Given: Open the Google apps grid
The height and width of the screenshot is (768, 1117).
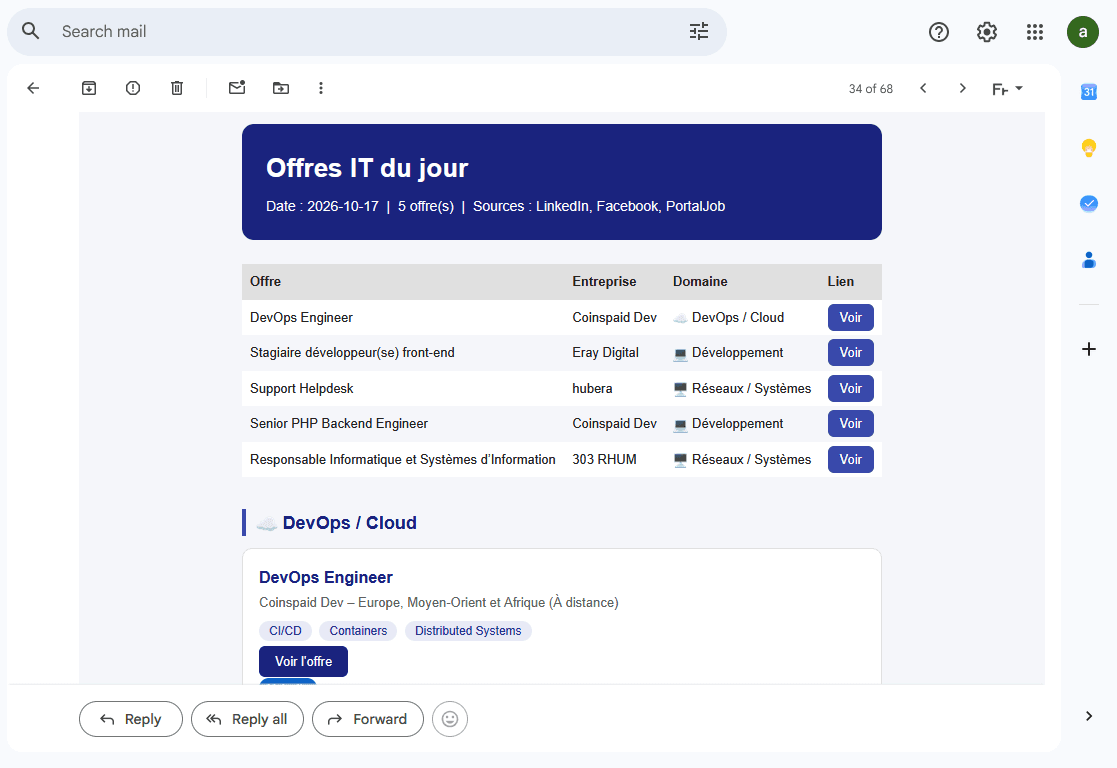Looking at the screenshot, I should (x=1034, y=32).
